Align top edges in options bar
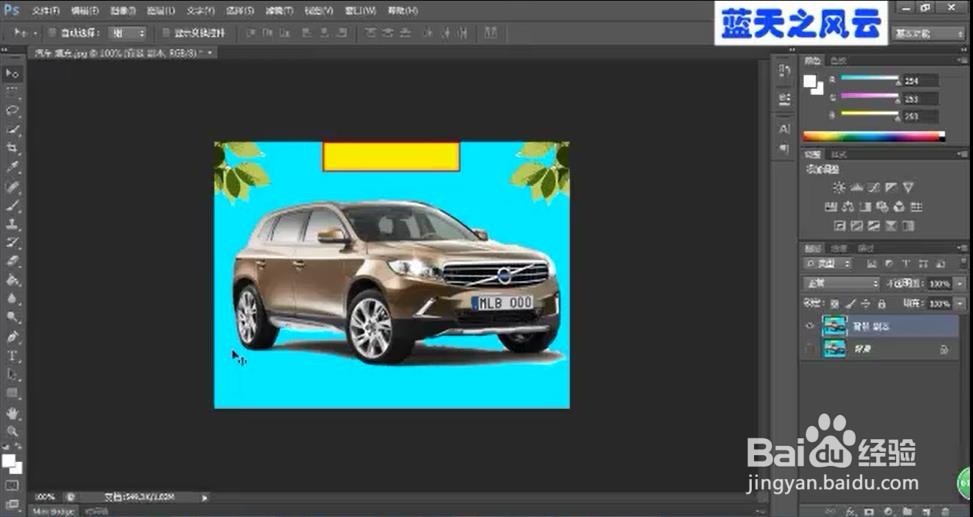Screen dimensions: 973x517 [x=251, y=33]
